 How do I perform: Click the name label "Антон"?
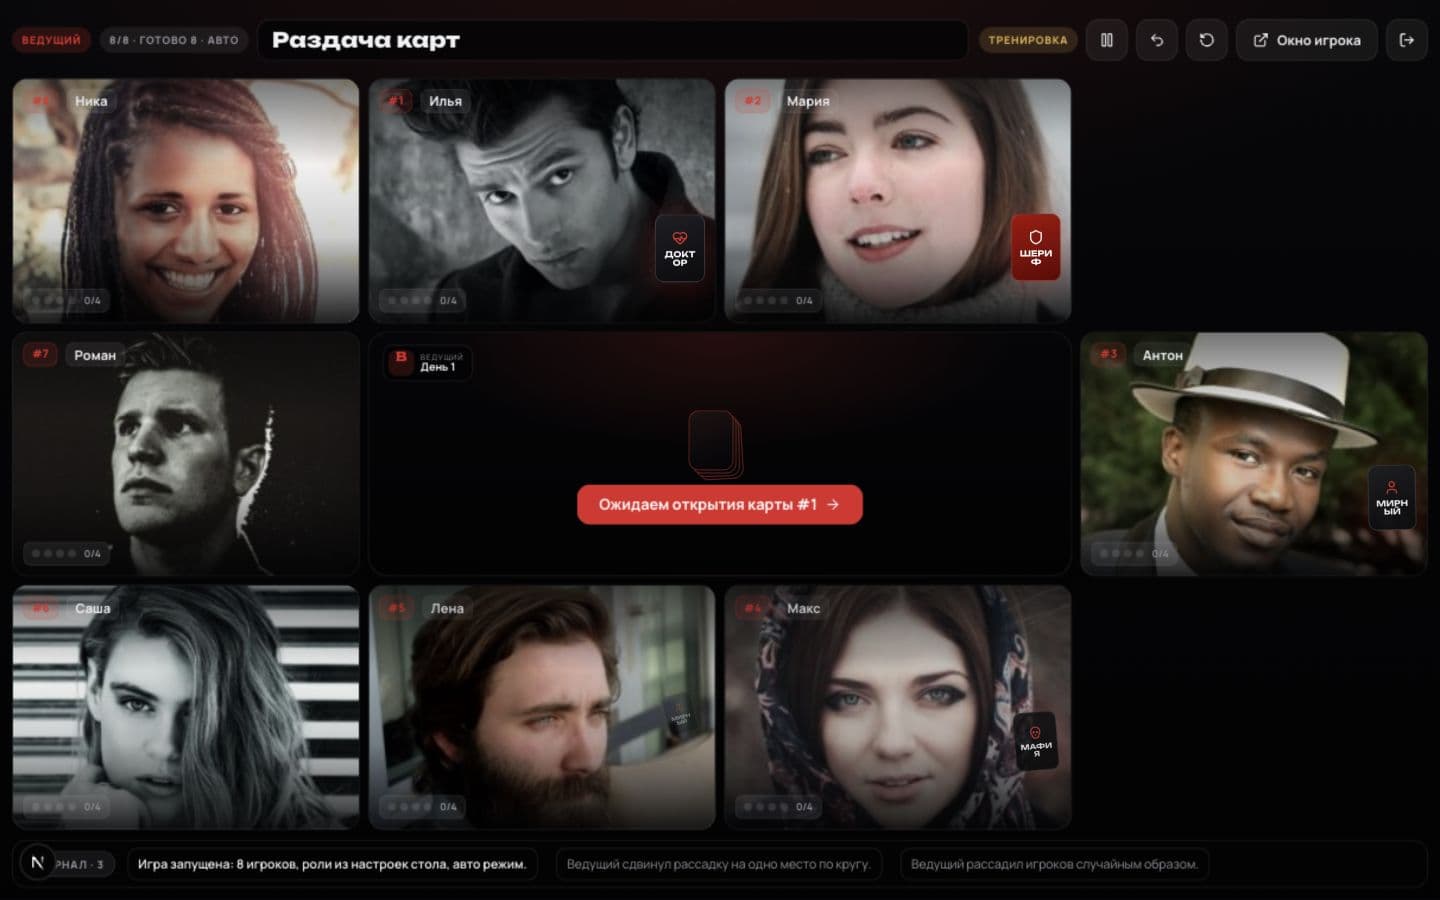(1162, 355)
